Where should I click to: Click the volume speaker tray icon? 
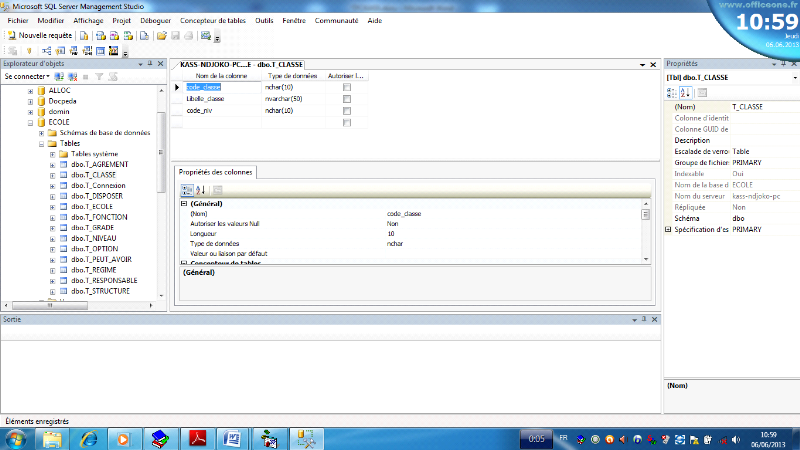point(736,439)
